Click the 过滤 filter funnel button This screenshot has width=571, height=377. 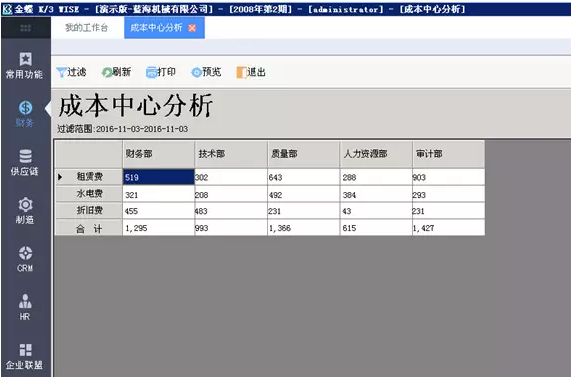coord(71,72)
